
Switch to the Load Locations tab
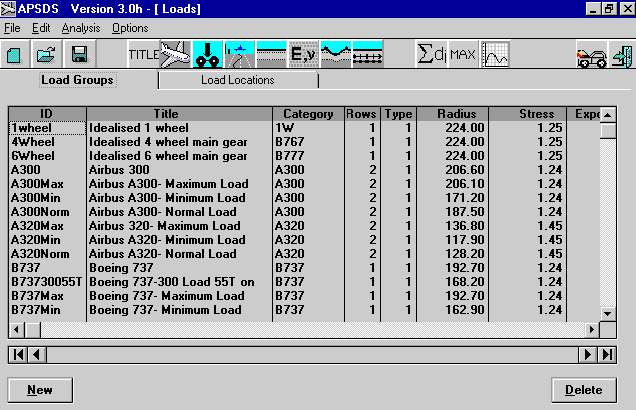[x=238, y=80]
